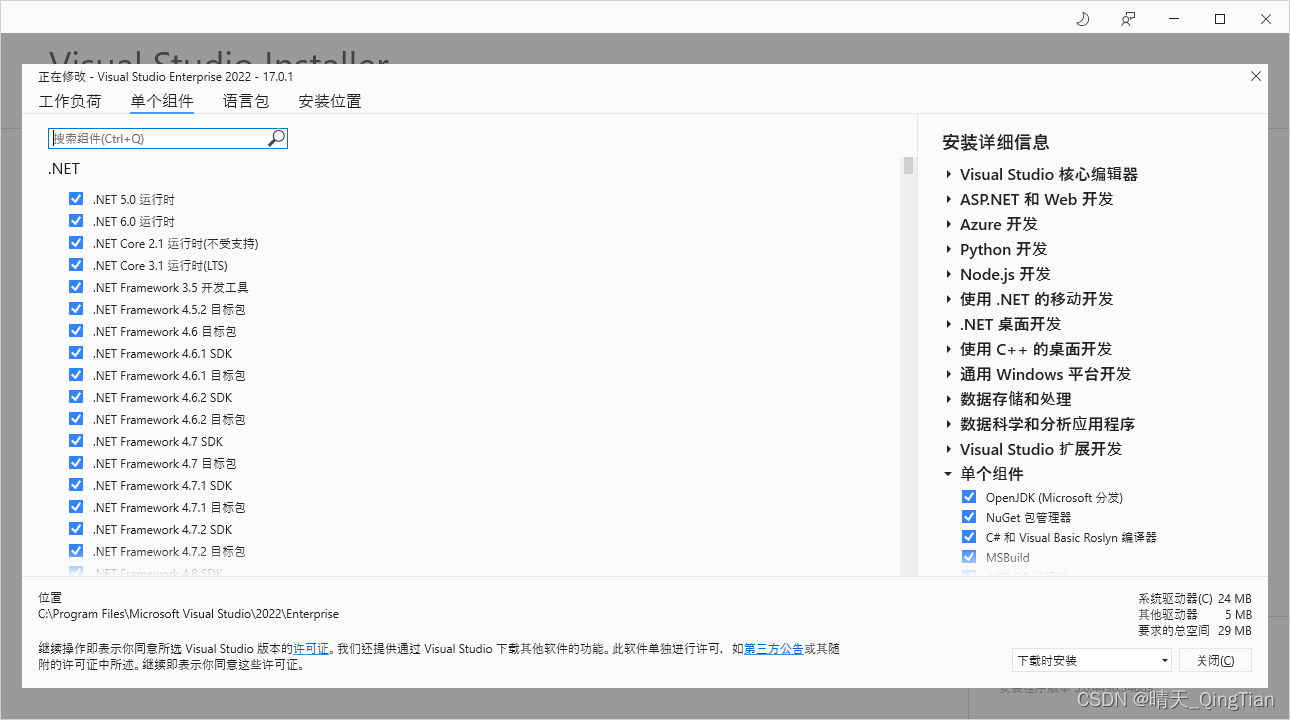
Task: Click the 许可证 link
Action: (x=311, y=648)
